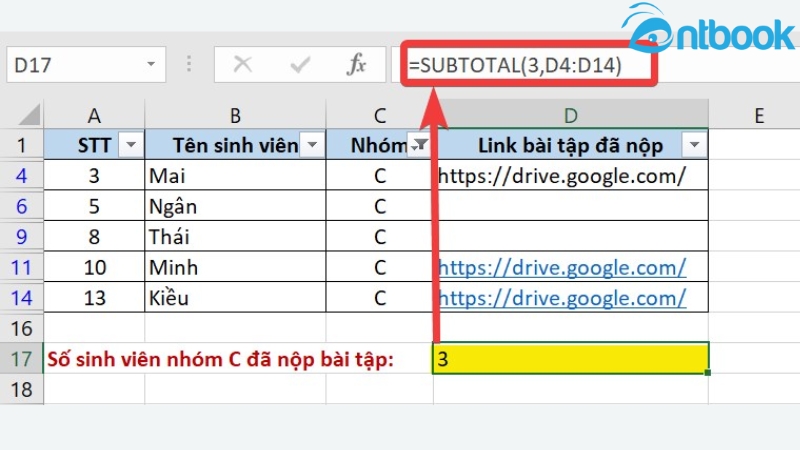Click the Nhóm cell C in Mai's row
800x450 pixels.
pos(380,176)
